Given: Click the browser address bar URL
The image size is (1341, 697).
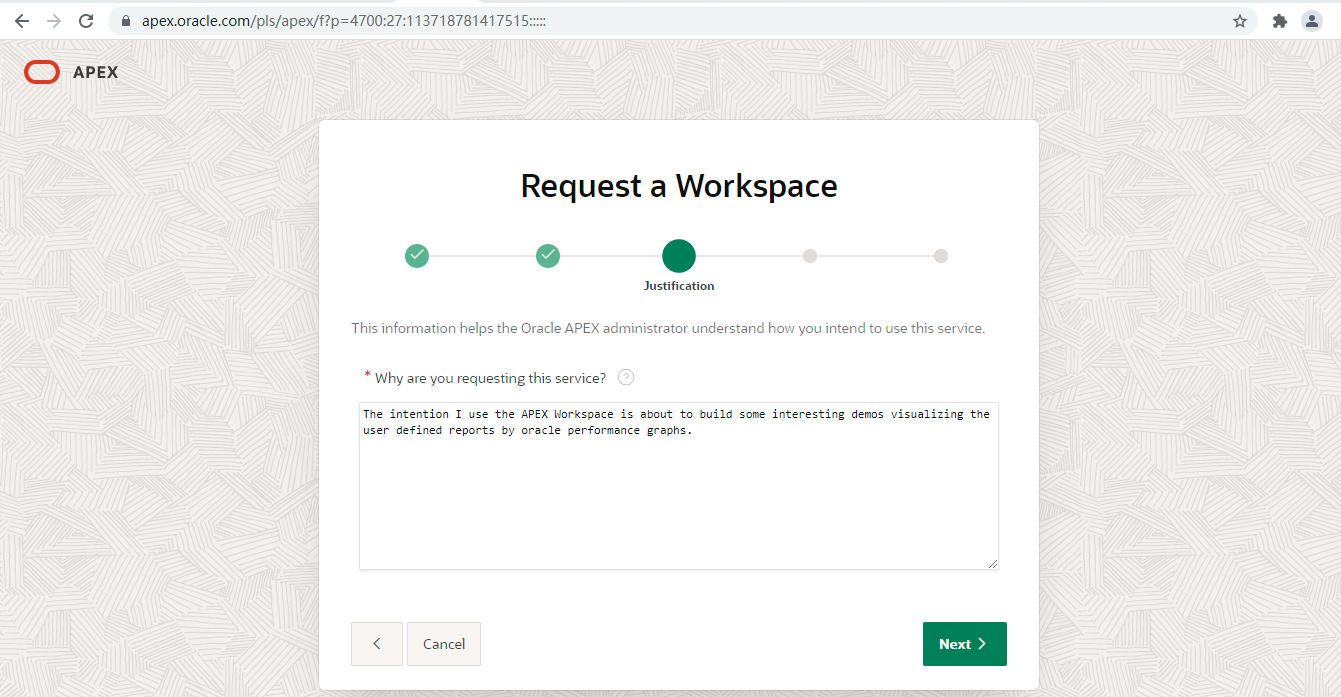Looking at the screenshot, I should [x=343, y=20].
